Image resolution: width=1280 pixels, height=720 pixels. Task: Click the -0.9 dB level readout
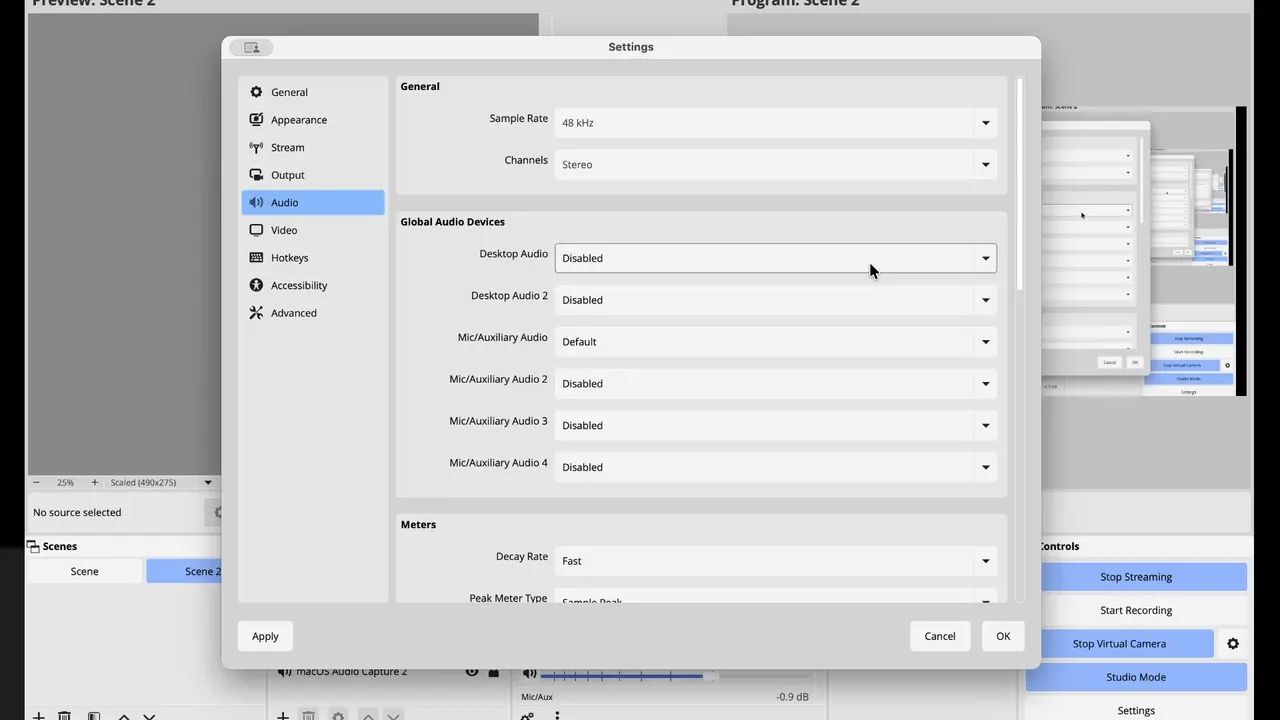pyautogui.click(x=793, y=697)
